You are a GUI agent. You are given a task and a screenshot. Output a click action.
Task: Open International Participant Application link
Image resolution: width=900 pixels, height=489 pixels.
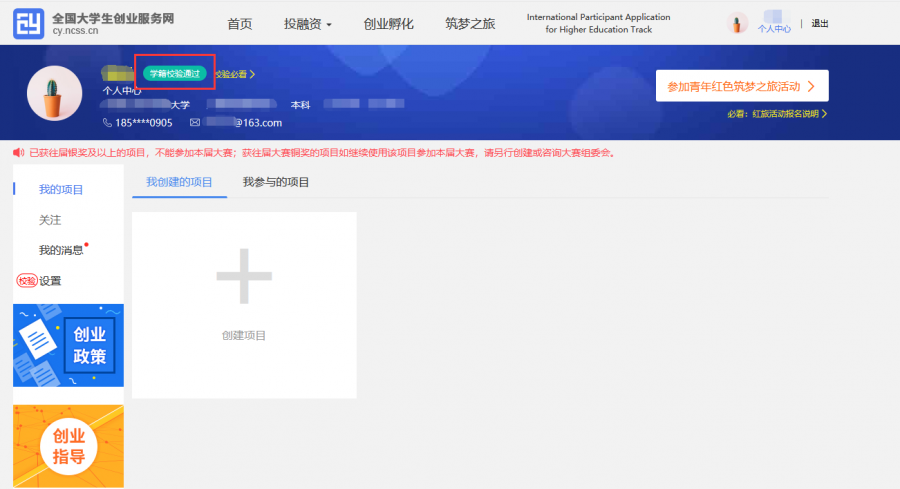point(598,24)
